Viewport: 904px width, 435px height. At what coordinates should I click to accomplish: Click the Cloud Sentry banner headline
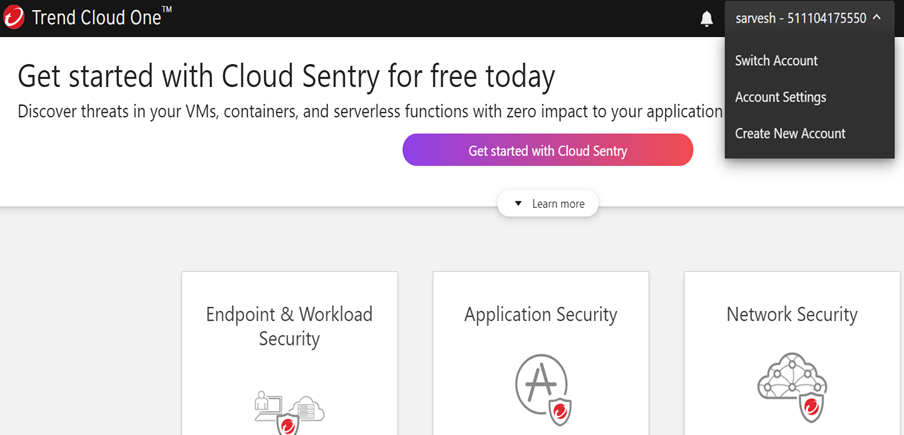(286, 76)
